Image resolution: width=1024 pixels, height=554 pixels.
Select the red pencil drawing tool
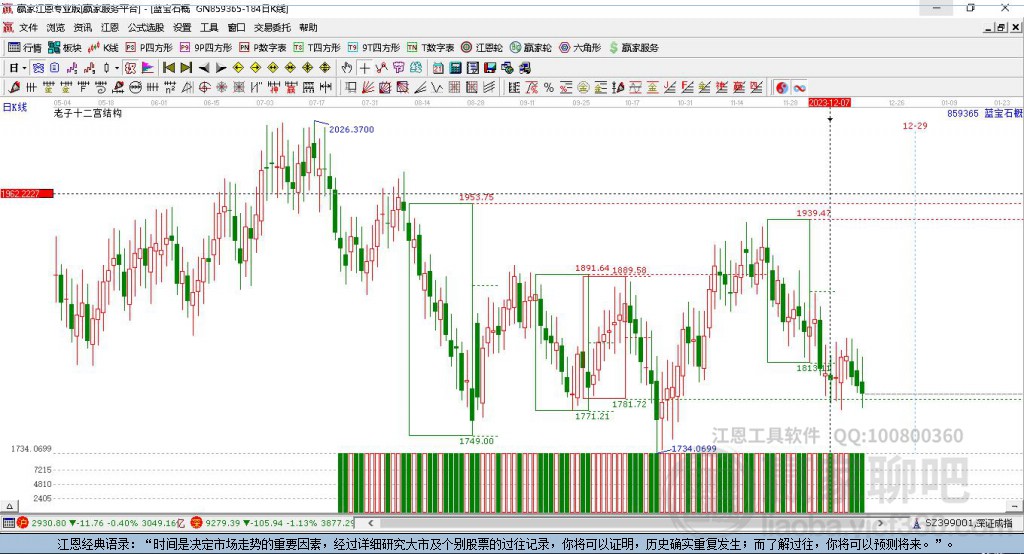point(14,88)
